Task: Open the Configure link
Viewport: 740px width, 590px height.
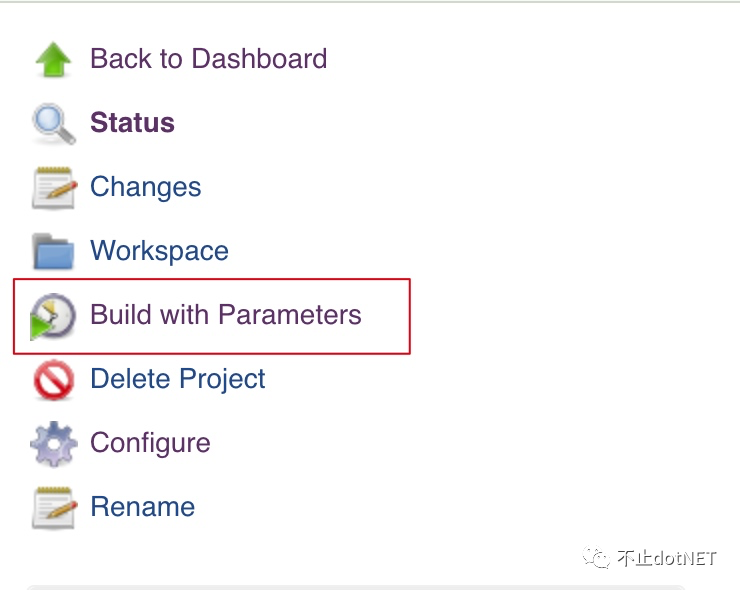Action: (x=150, y=443)
